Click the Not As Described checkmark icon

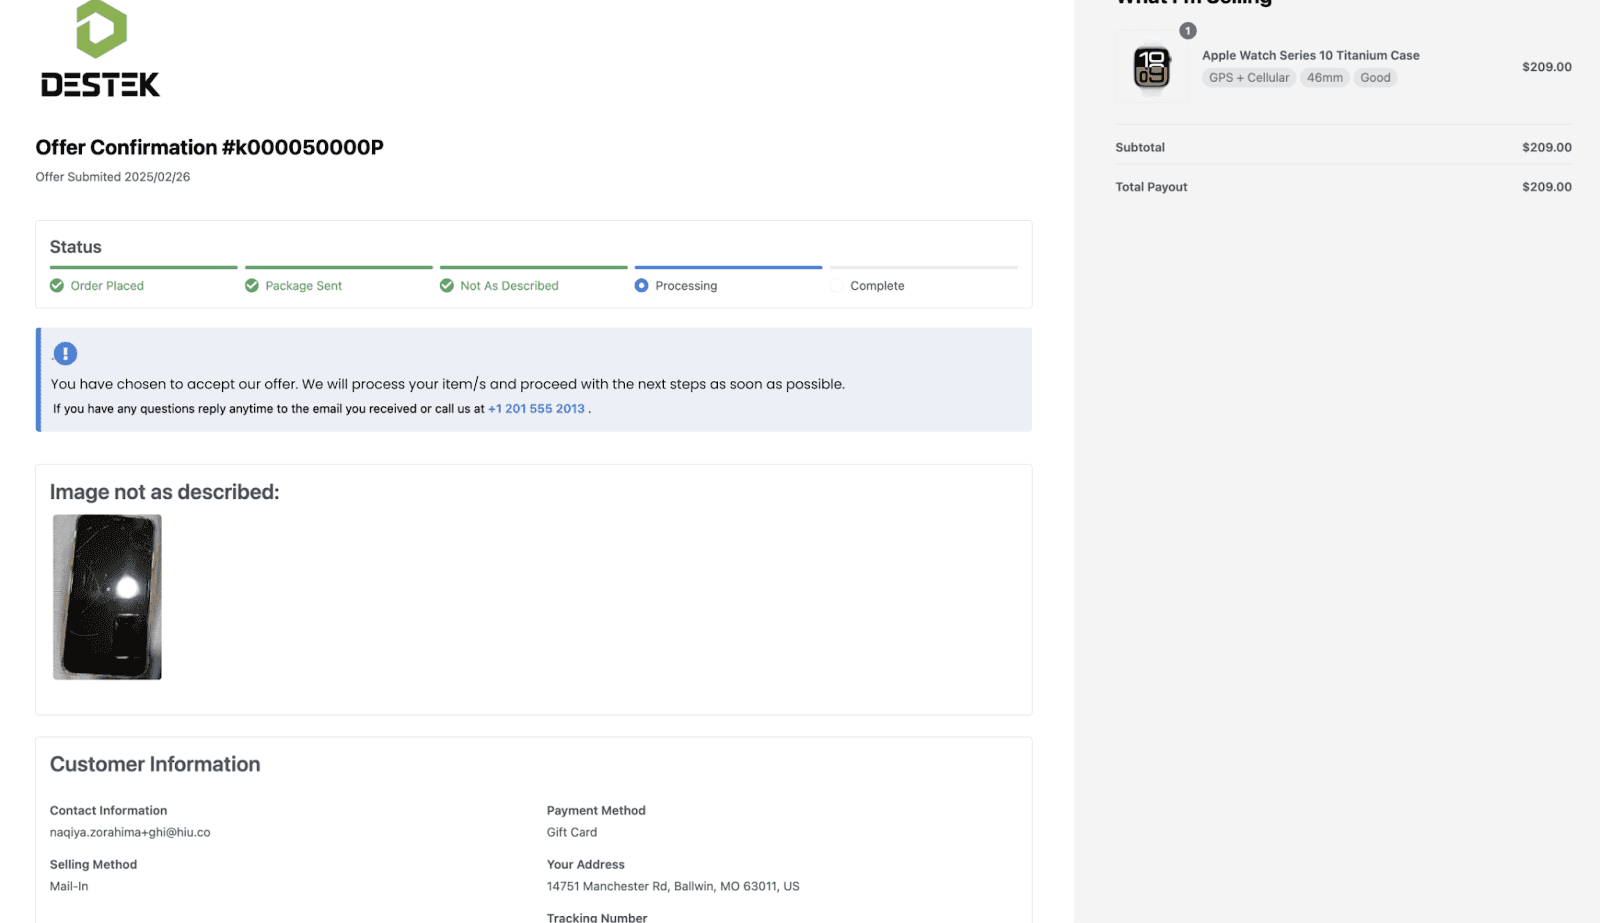(447, 286)
